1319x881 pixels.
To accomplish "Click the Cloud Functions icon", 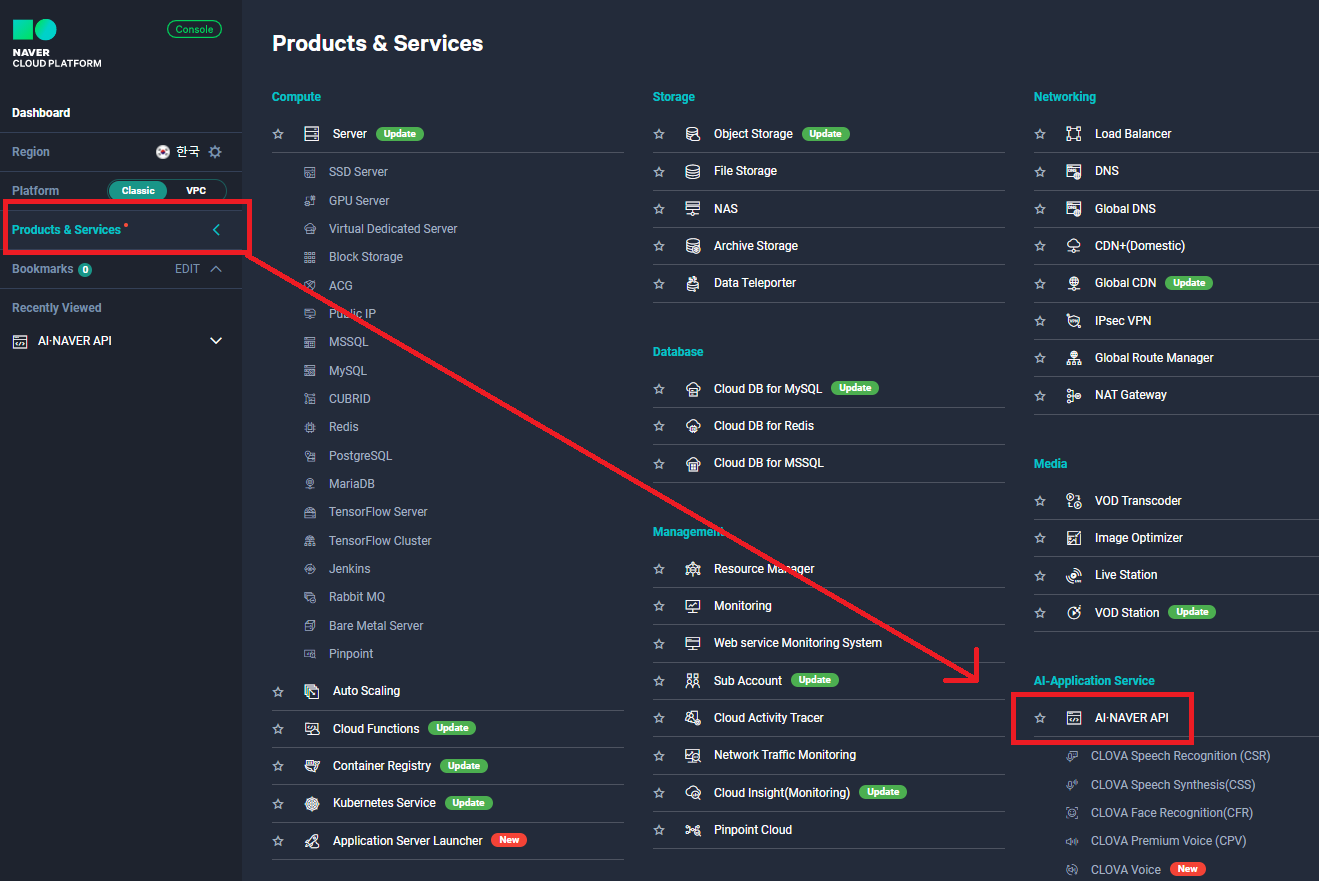I will (x=311, y=729).
